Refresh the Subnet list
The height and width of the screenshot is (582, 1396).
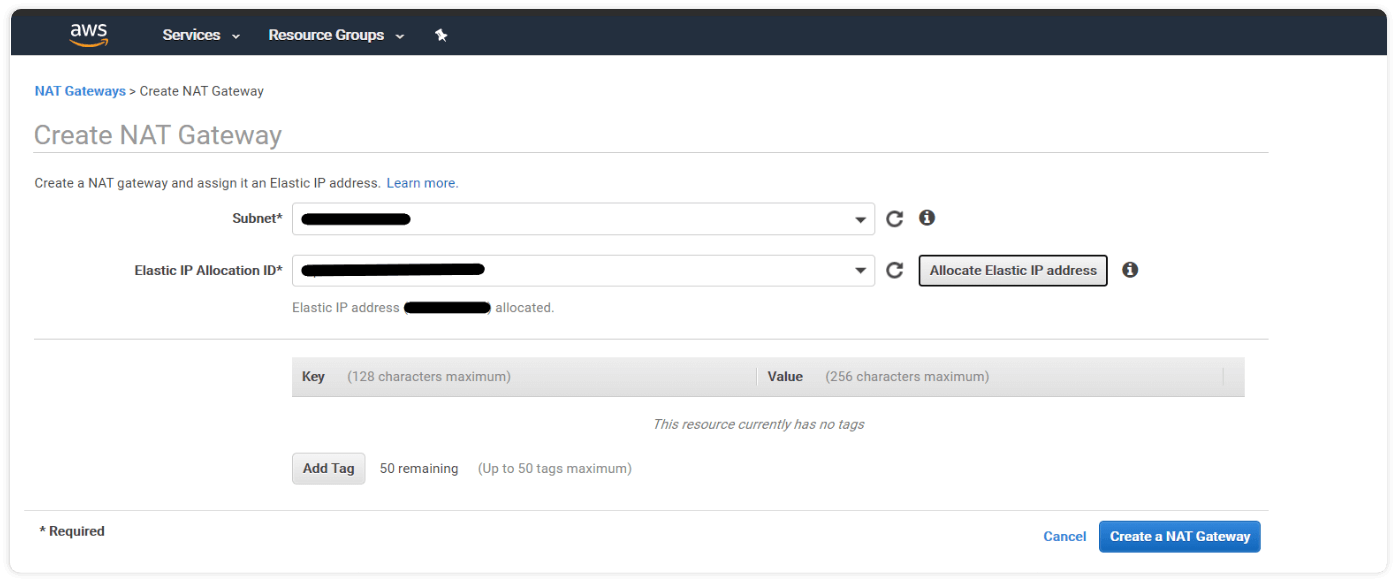pyautogui.click(x=895, y=219)
